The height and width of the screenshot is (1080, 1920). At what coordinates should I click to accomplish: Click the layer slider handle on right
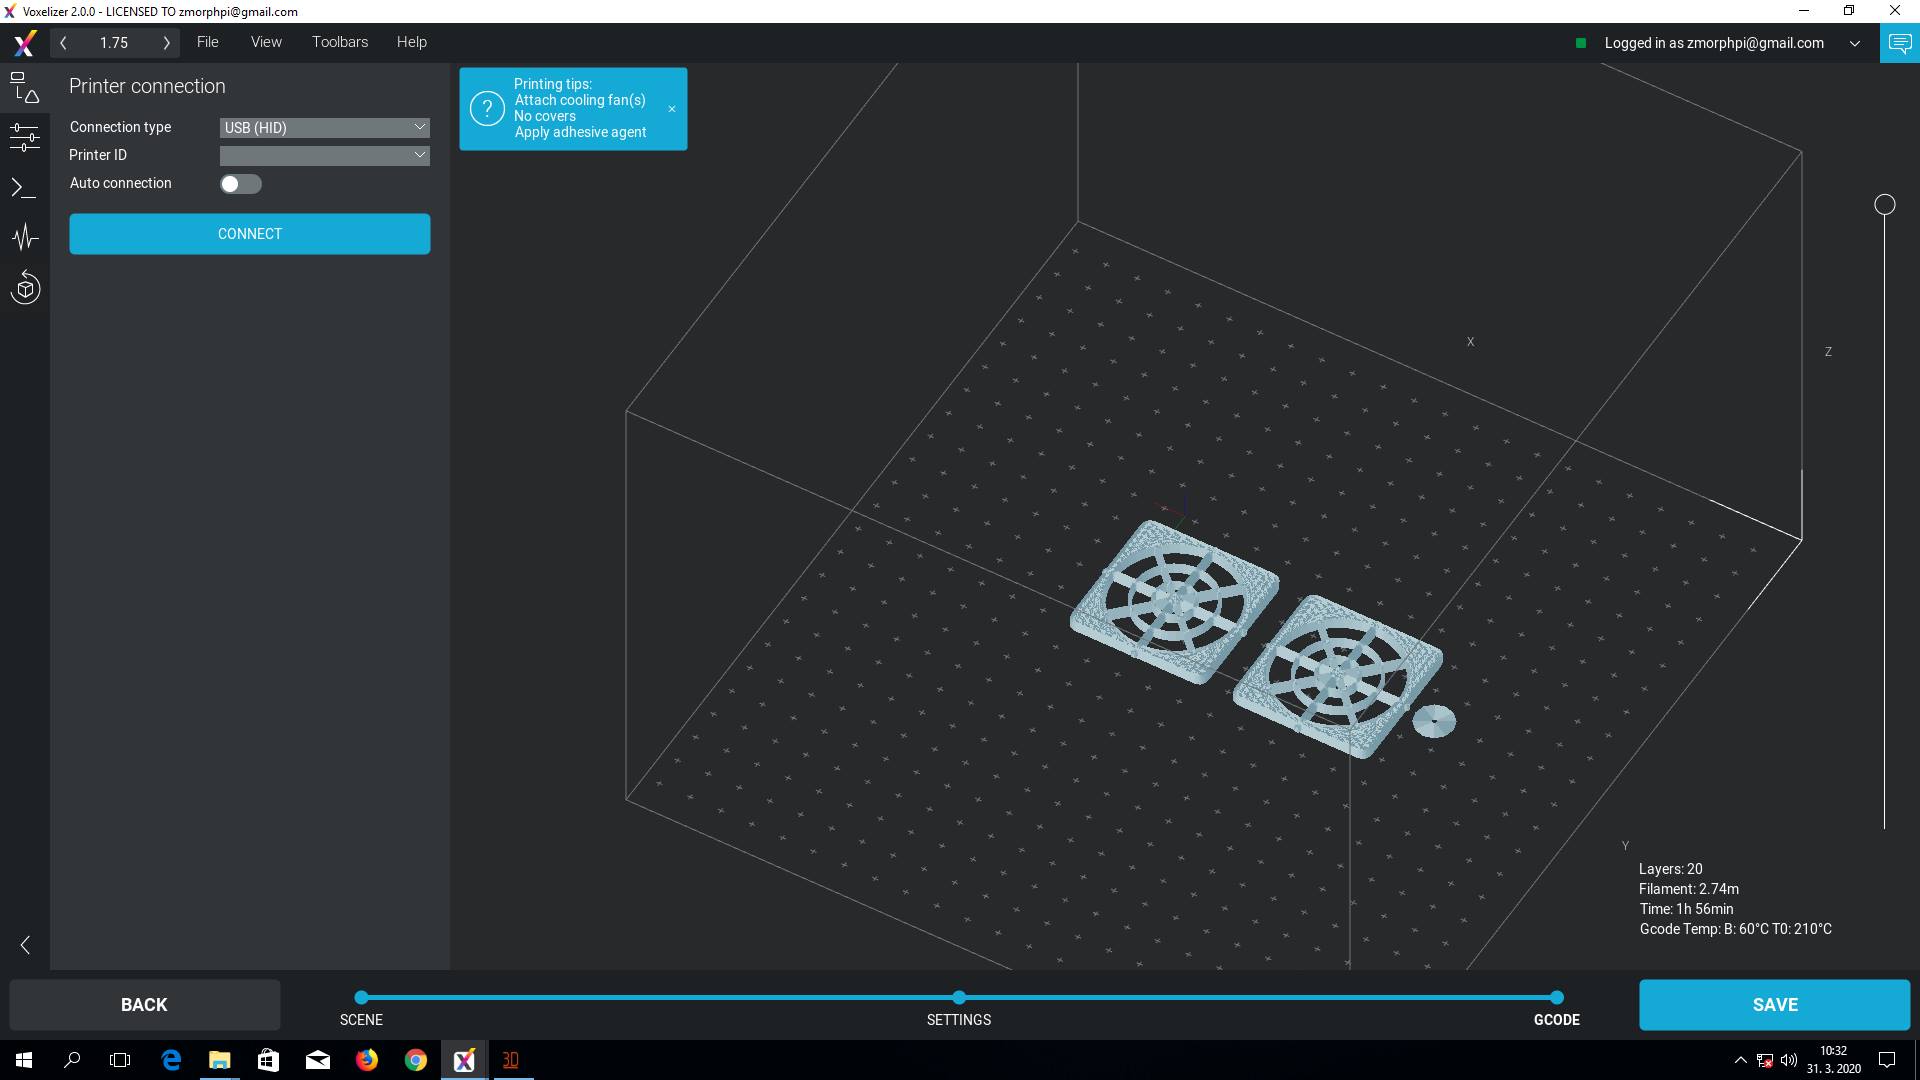coord(1885,205)
